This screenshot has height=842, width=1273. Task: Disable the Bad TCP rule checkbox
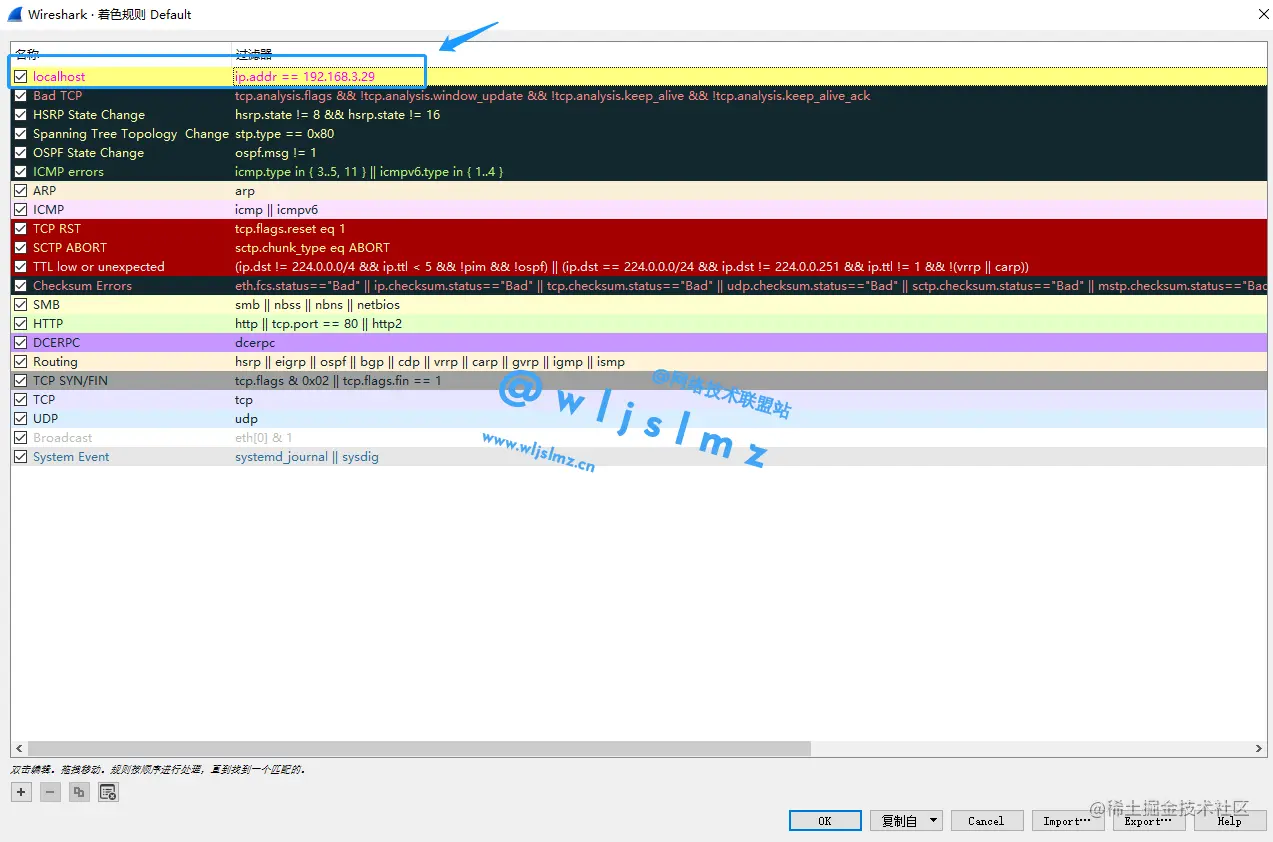(x=21, y=96)
